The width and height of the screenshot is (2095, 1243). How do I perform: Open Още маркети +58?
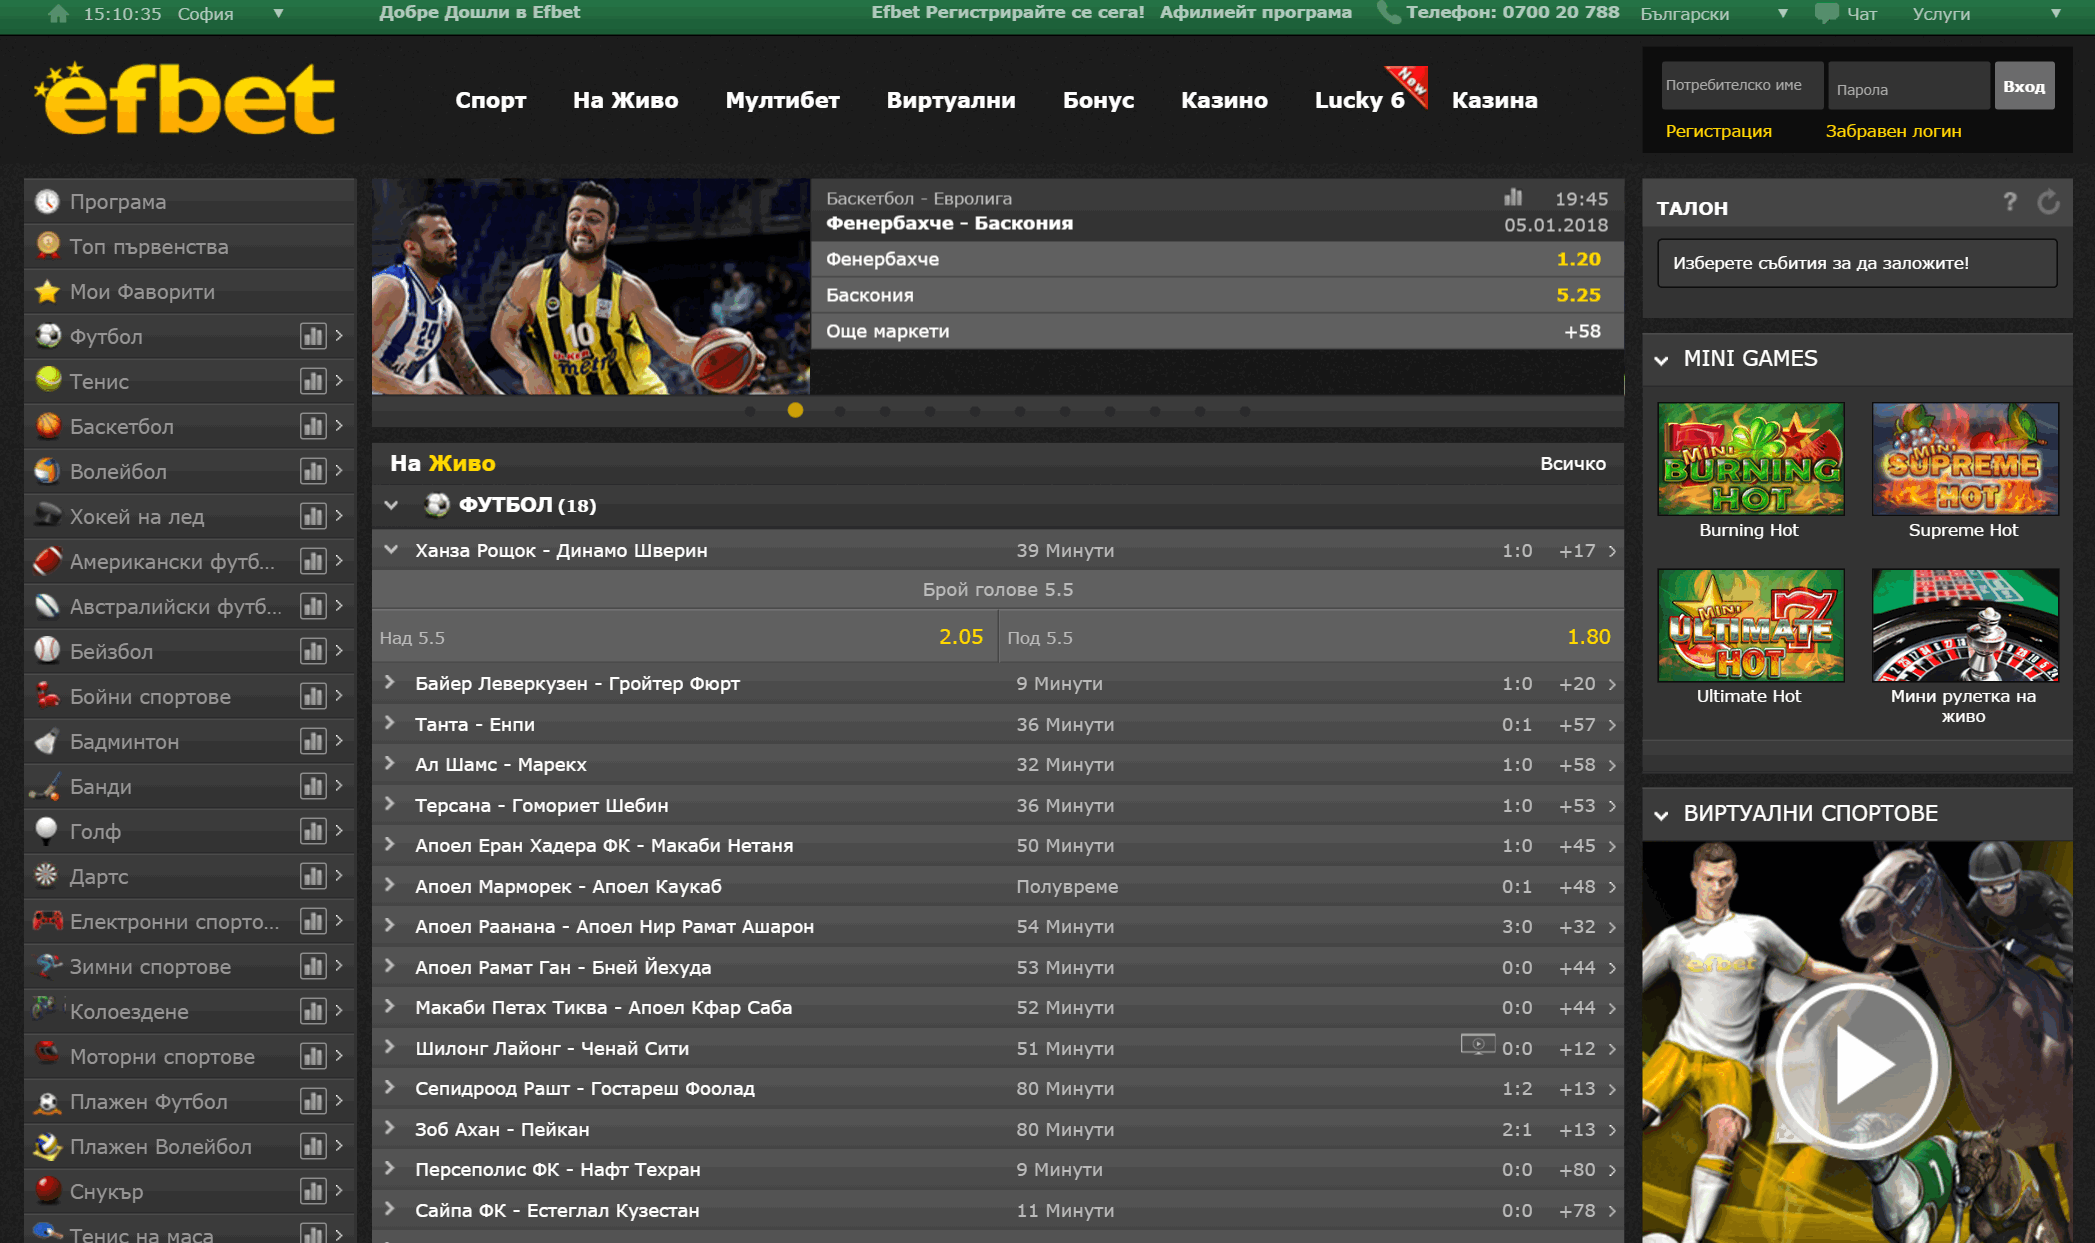1217,331
